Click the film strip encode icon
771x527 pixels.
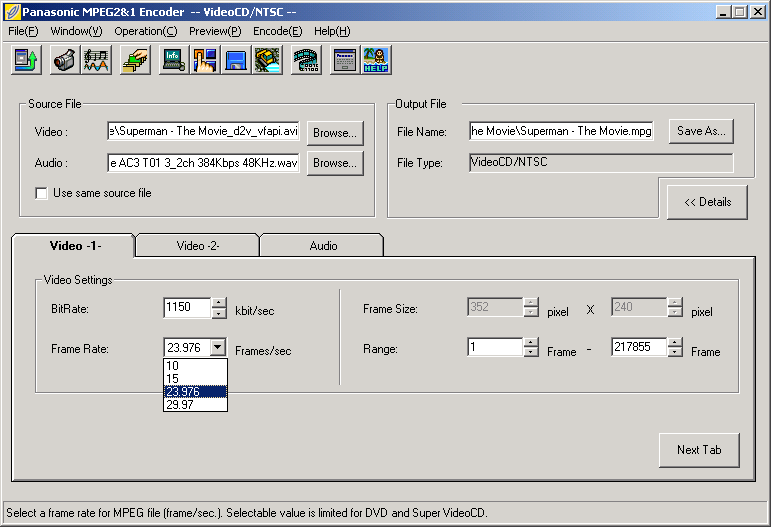click(306, 60)
